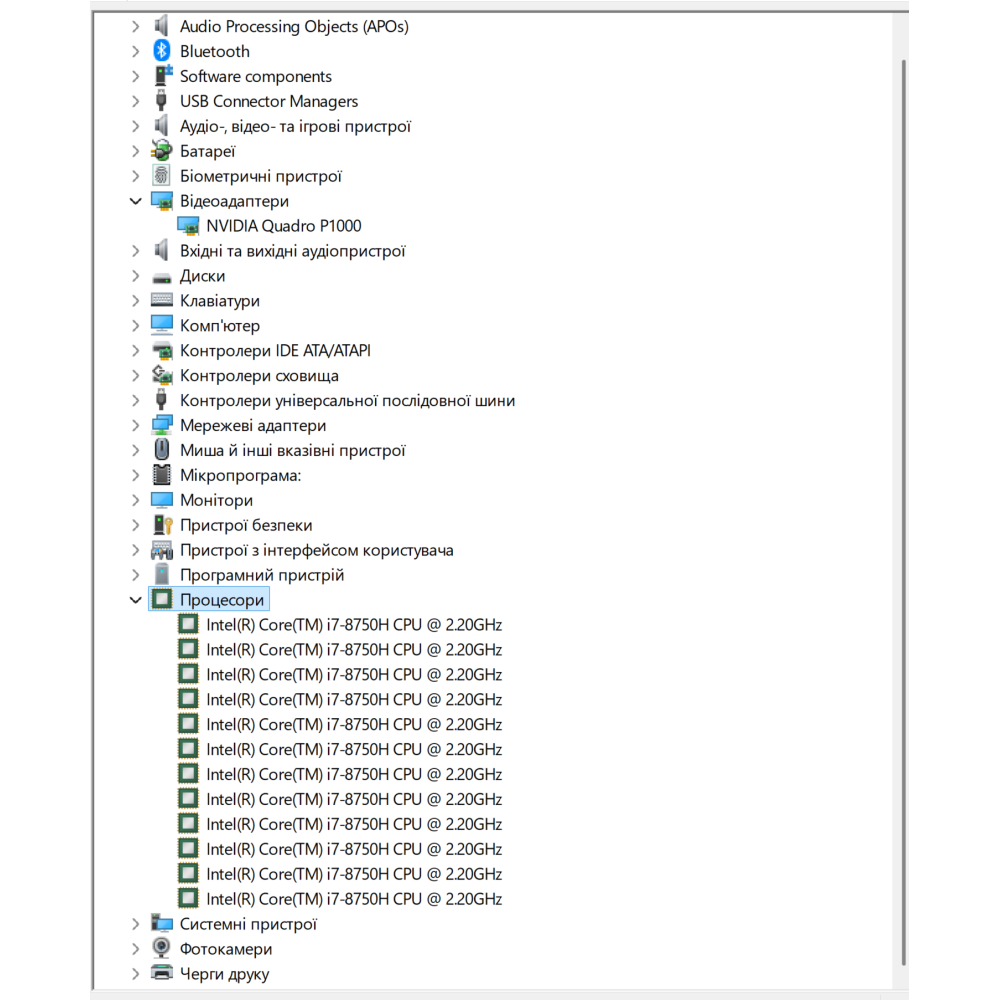Select the USB Connector Managers item

pos(268,101)
